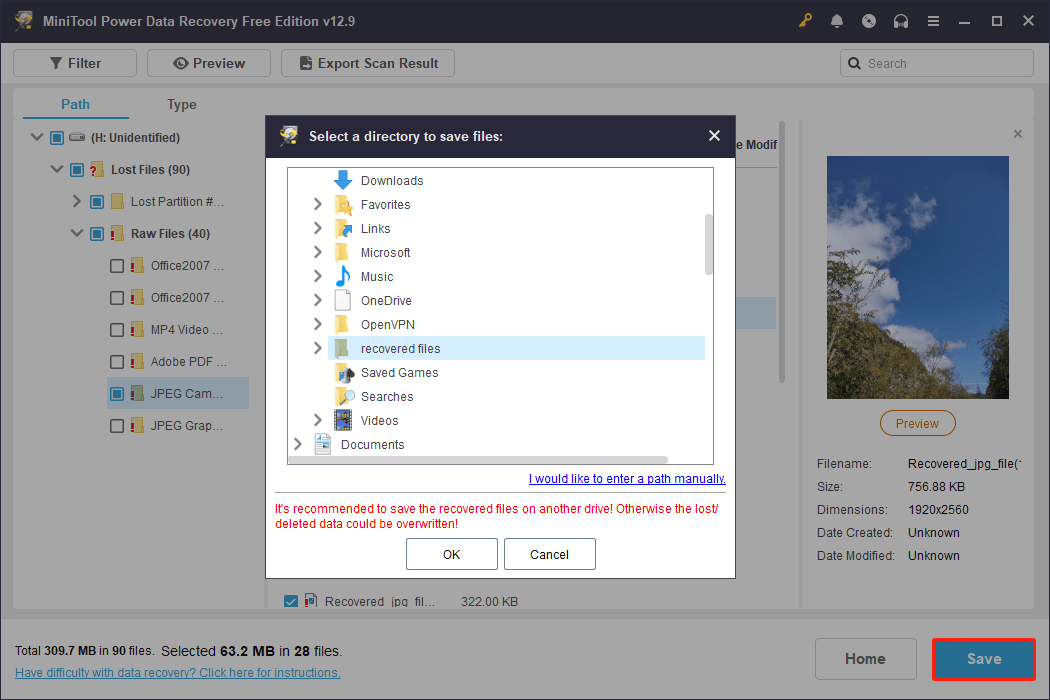Click Export Scan Result
Image resolution: width=1050 pixels, height=700 pixels.
point(368,63)
